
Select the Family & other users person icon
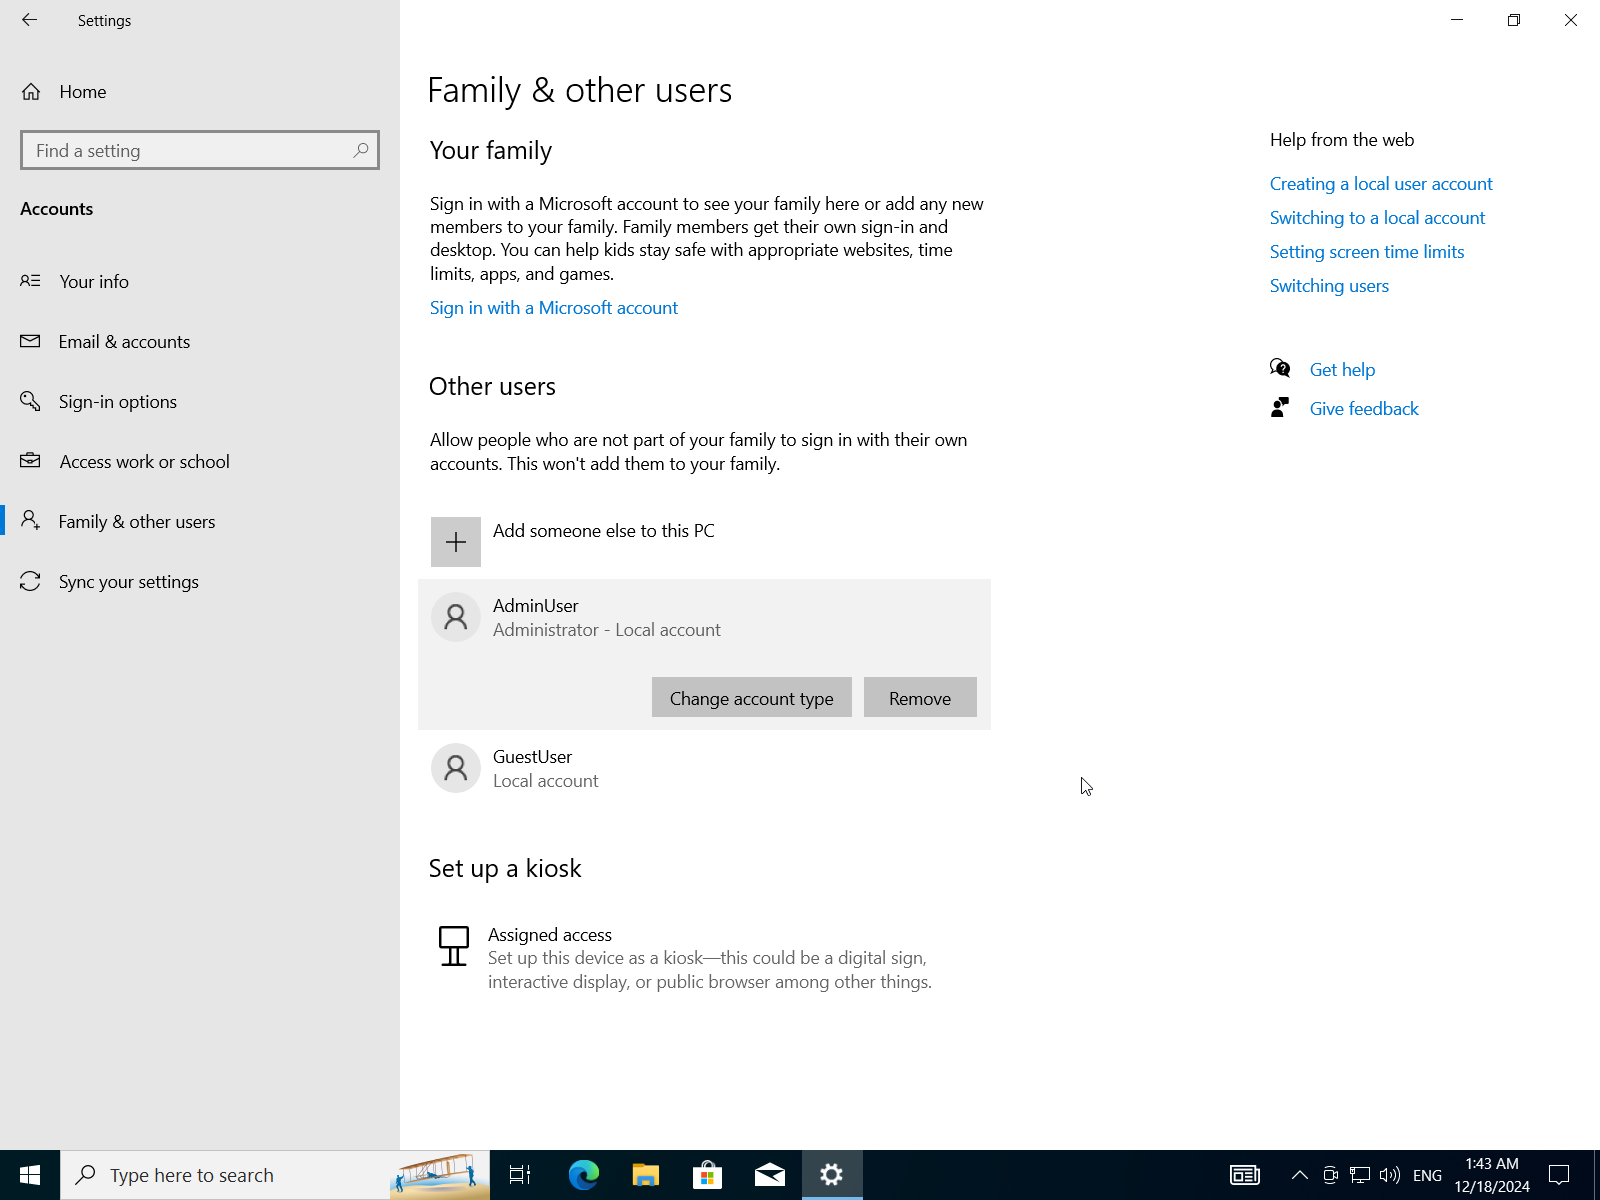(x=31, y=521)
